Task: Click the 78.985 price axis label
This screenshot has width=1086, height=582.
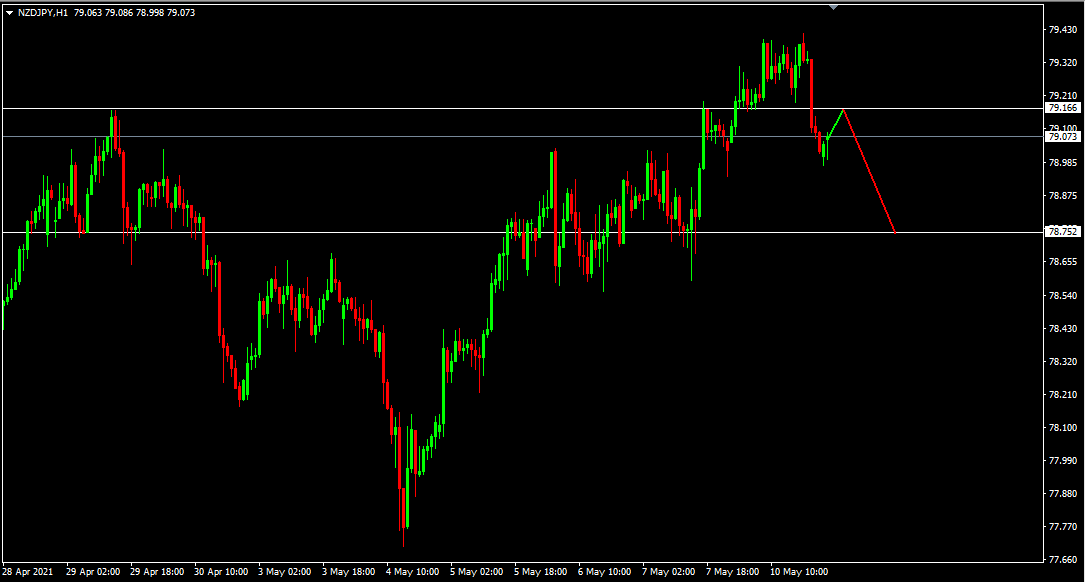Action: coord(1062,162)
